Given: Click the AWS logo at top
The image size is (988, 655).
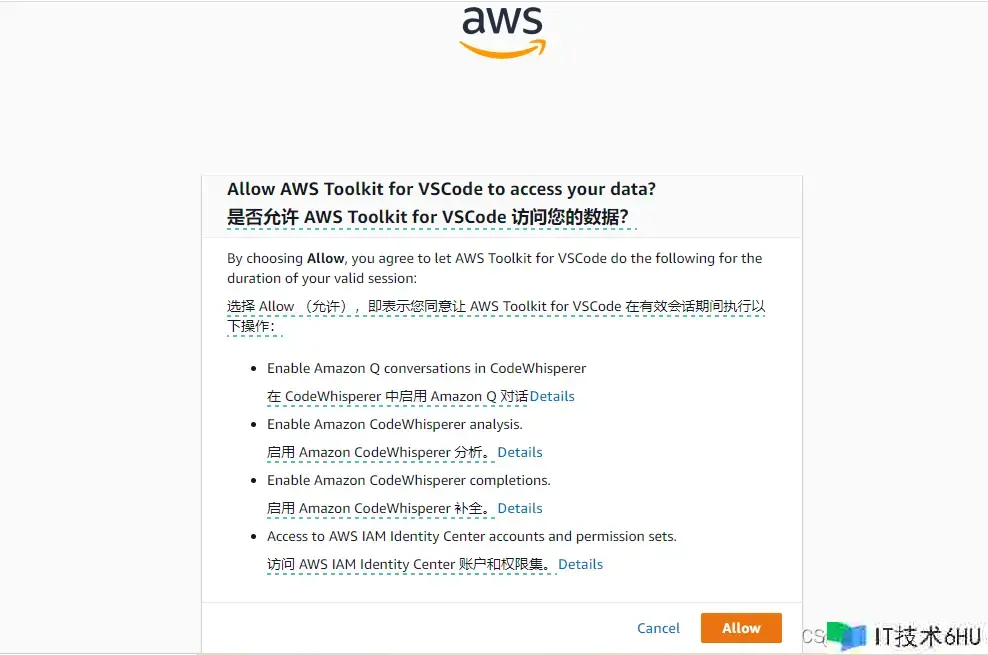Looking at the screenshot, I should [x=503, y=33].
